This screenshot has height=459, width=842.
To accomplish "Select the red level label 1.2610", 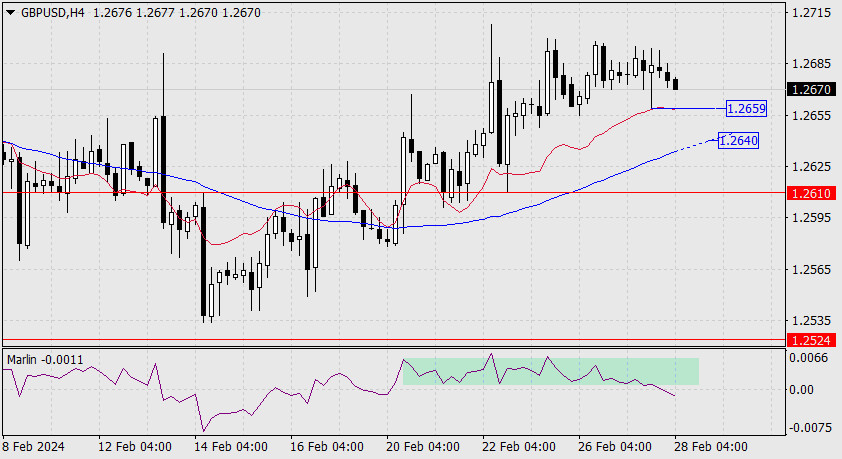I will (811, 193).
